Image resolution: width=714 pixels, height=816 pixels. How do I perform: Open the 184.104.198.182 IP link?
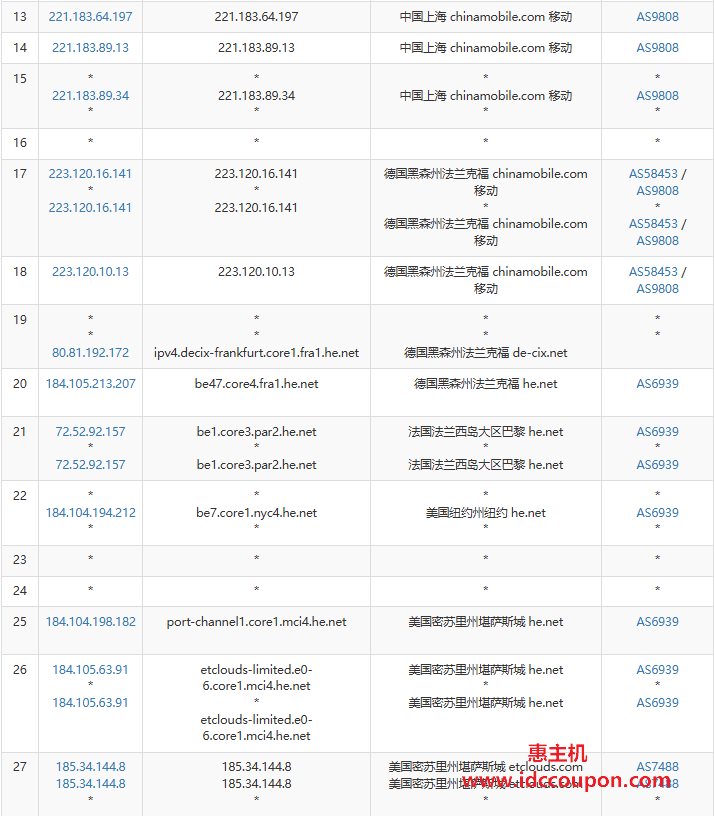tap(91, 622)
